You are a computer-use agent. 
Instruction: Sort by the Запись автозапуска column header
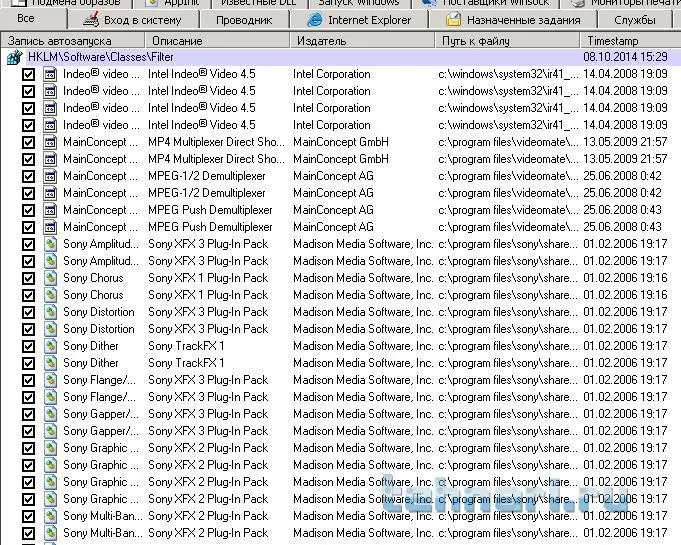pos(73,41)
